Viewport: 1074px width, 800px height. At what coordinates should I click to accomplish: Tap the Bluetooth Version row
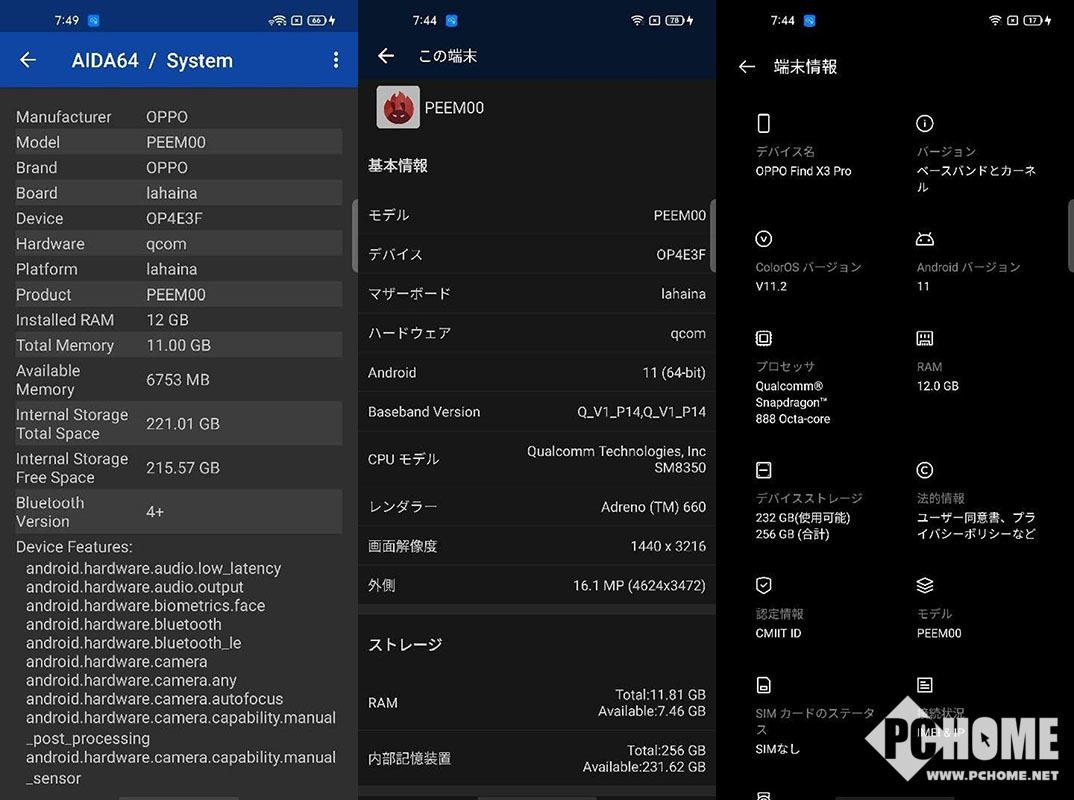click(x=178, y=512)
